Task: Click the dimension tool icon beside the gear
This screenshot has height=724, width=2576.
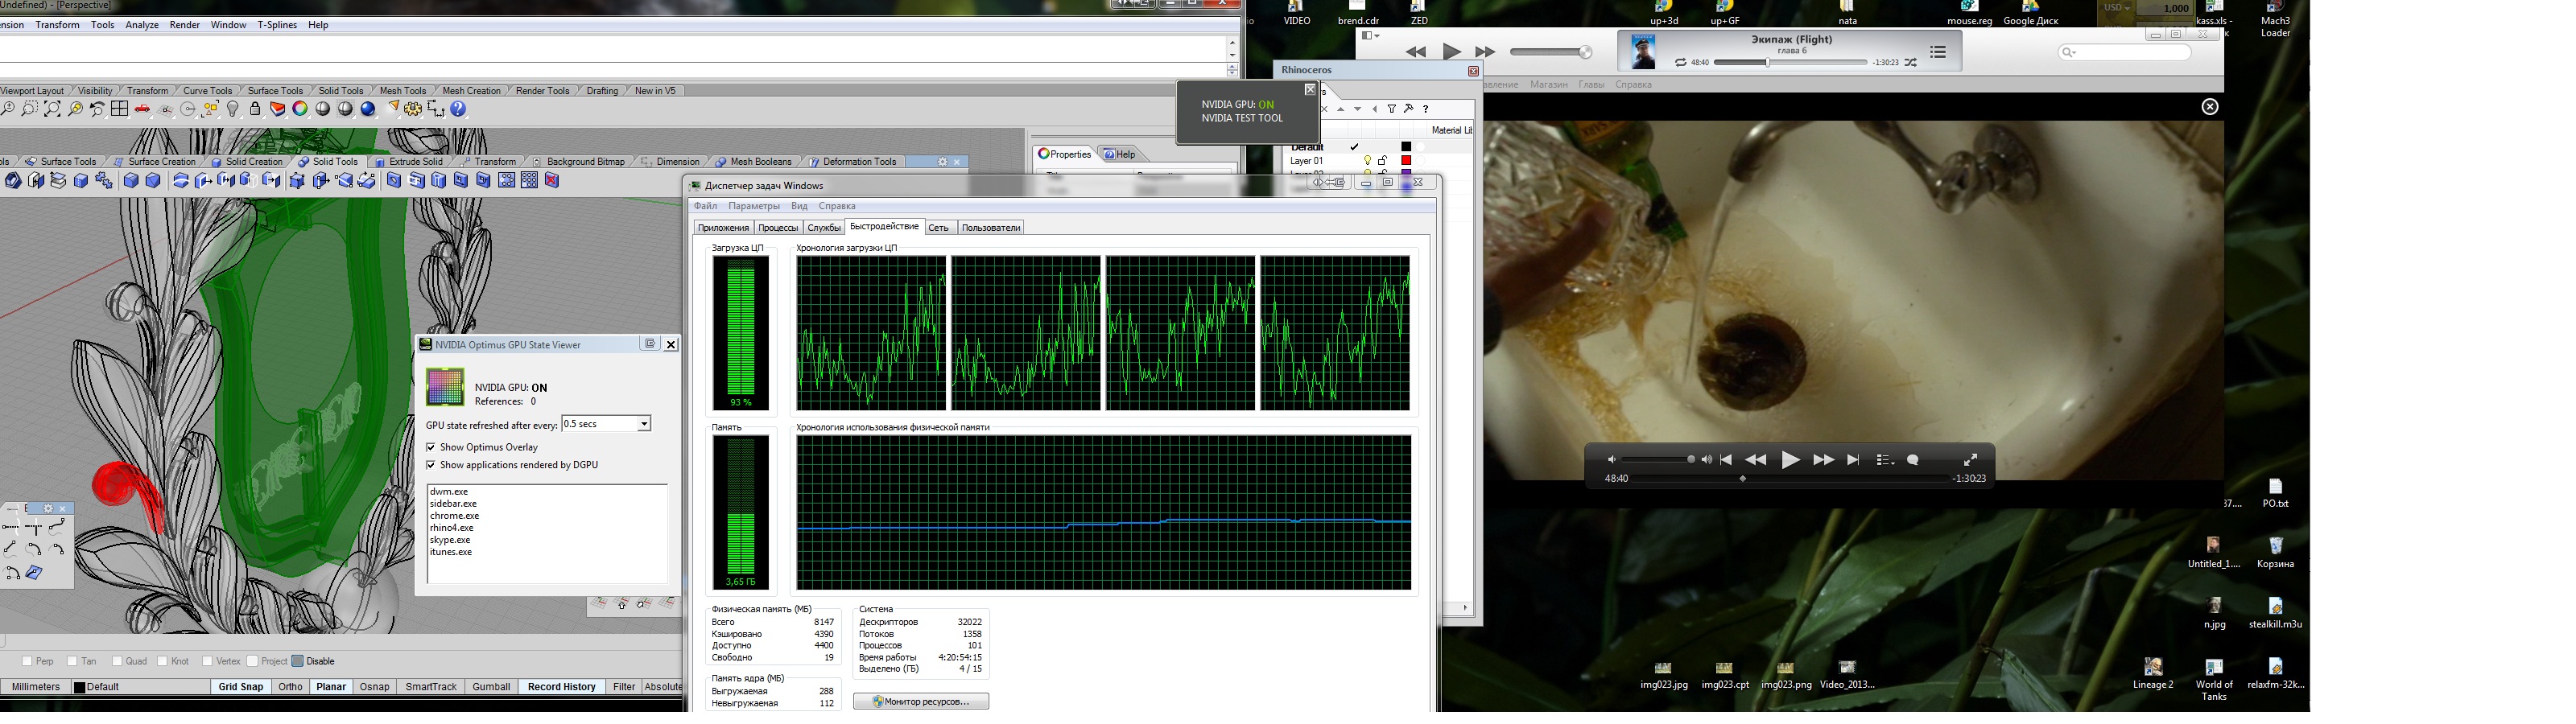Action: coord(436,109)
